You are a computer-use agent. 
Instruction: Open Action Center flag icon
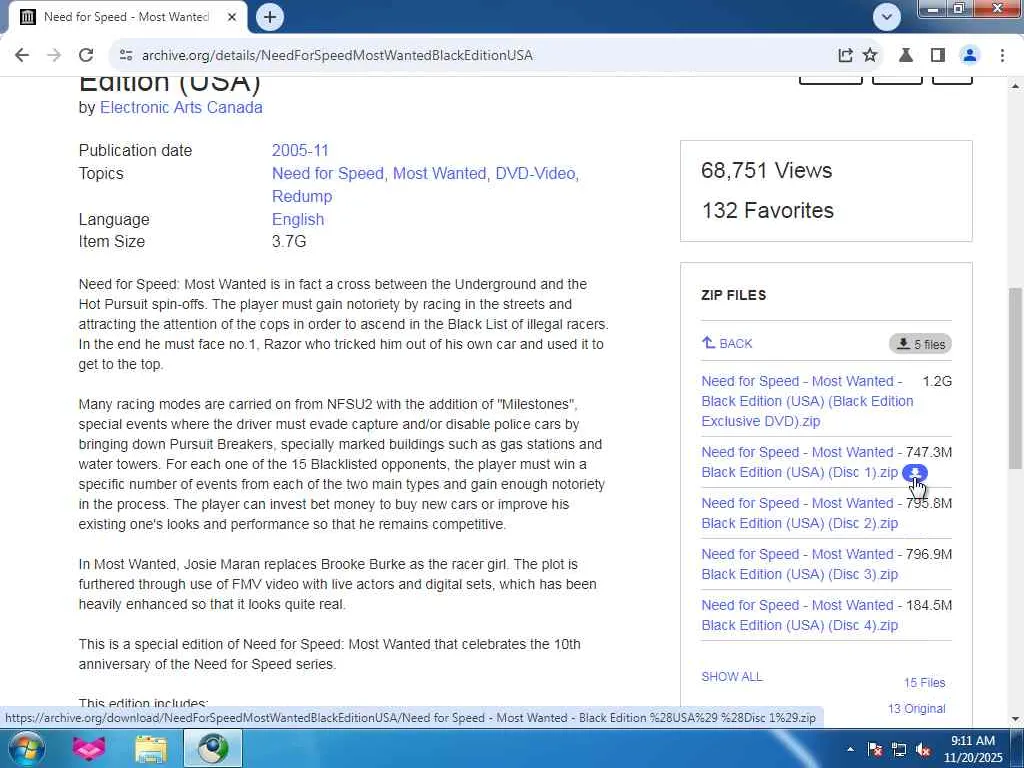tap(875, 749)
